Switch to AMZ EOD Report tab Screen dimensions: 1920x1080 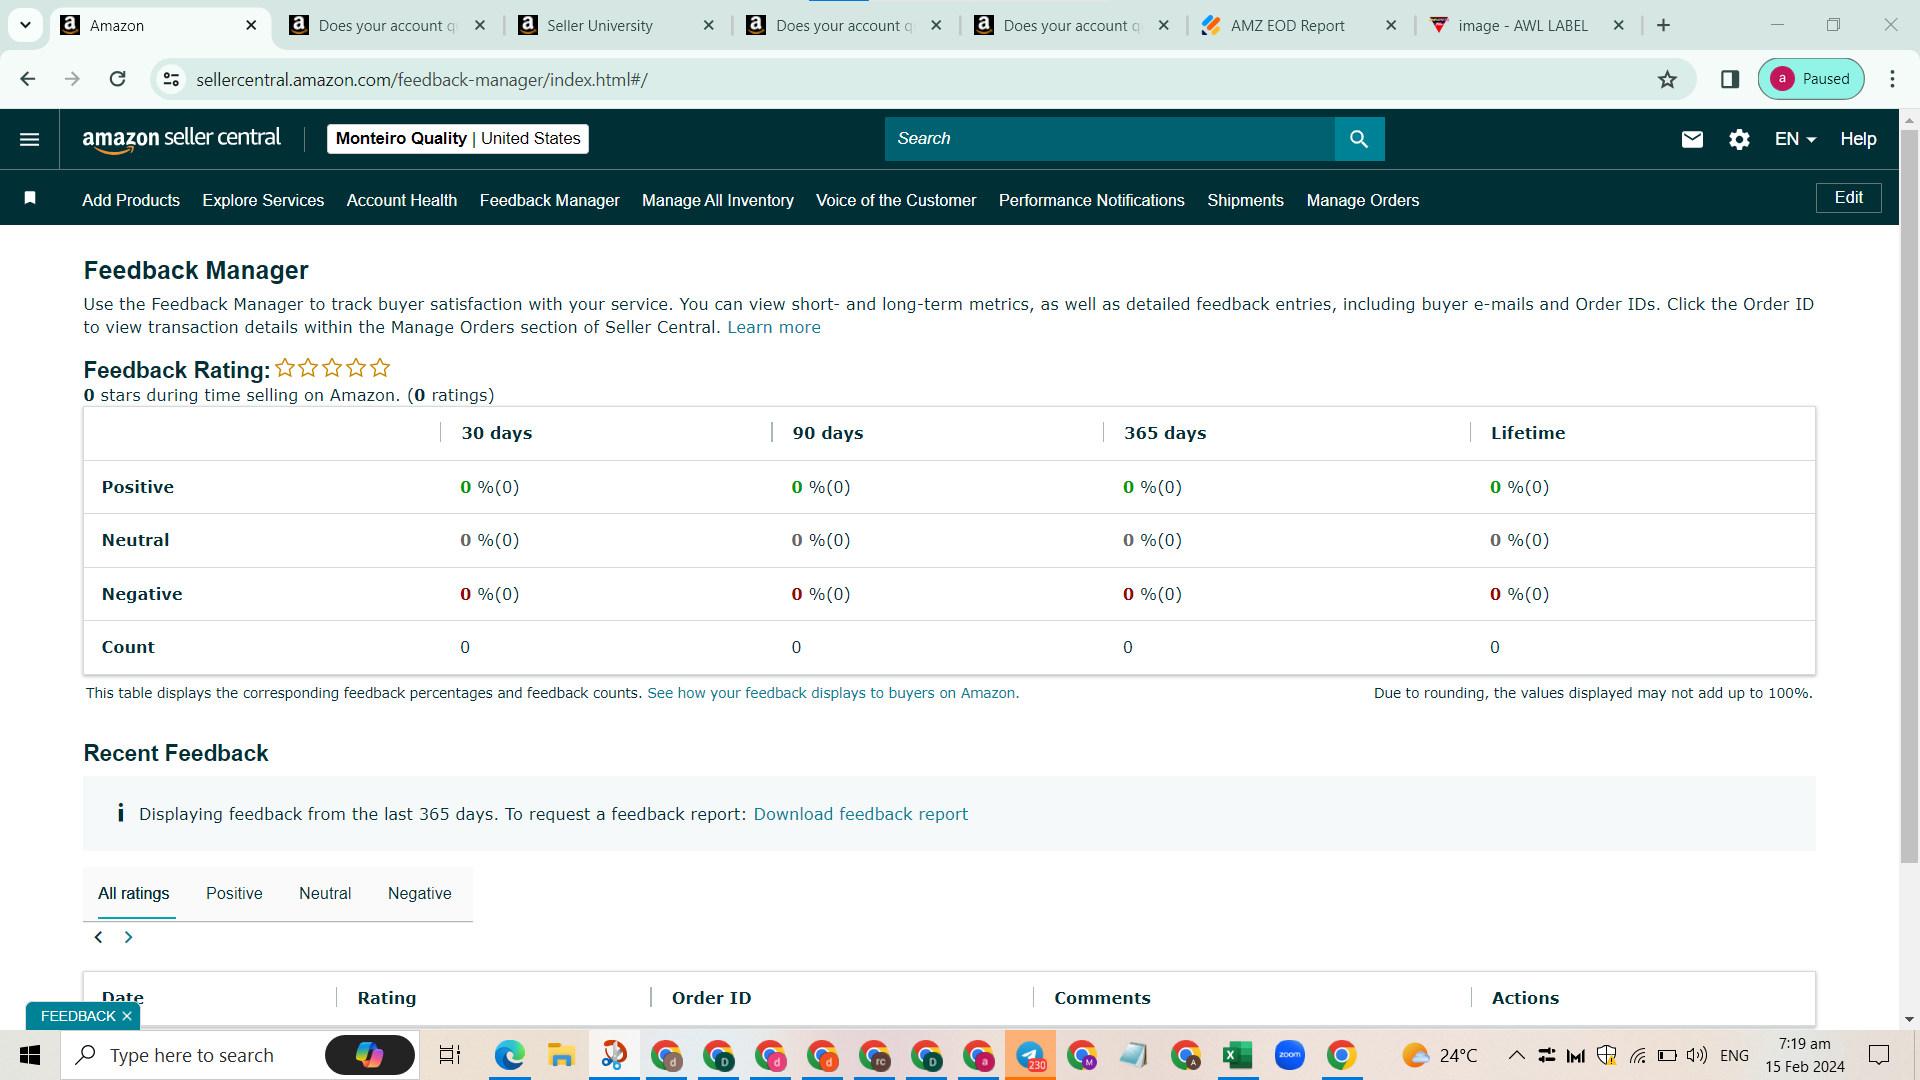[1300, 26]
